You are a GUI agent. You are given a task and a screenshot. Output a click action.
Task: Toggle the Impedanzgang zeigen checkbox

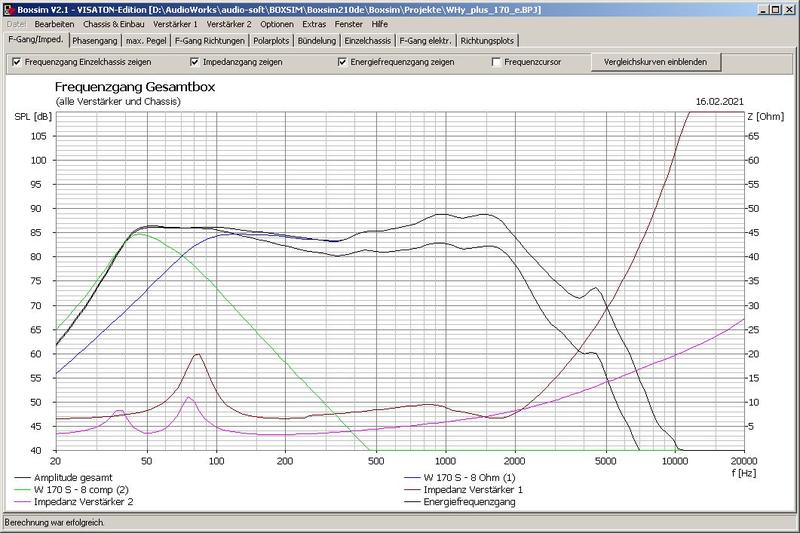coord(195,62)
